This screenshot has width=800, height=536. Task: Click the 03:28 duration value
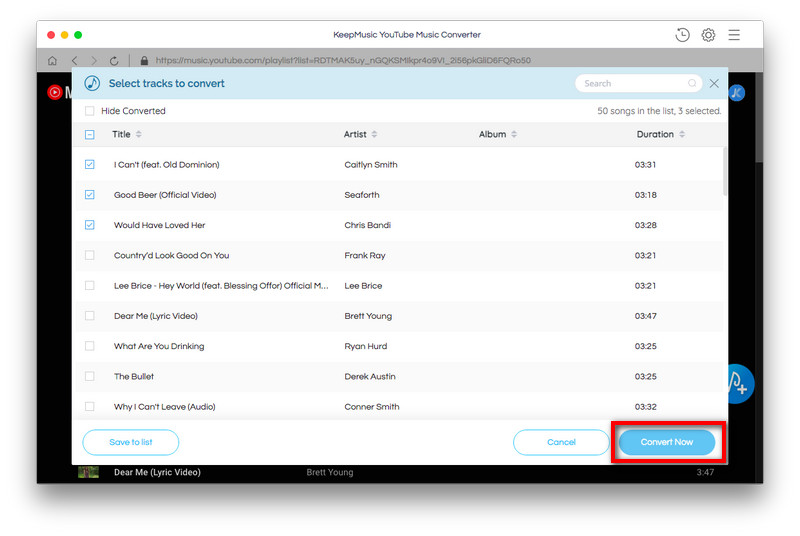[645, 225]
